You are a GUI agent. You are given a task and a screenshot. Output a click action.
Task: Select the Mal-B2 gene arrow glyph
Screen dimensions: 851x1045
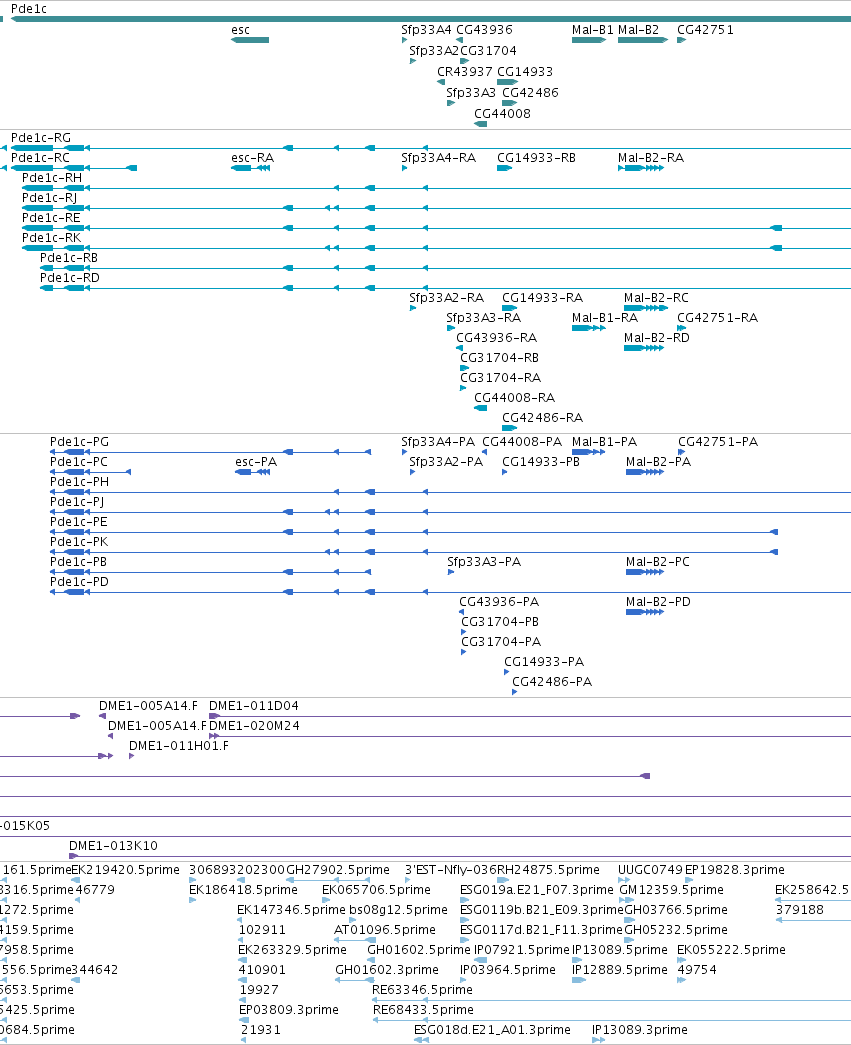point(642,40)
